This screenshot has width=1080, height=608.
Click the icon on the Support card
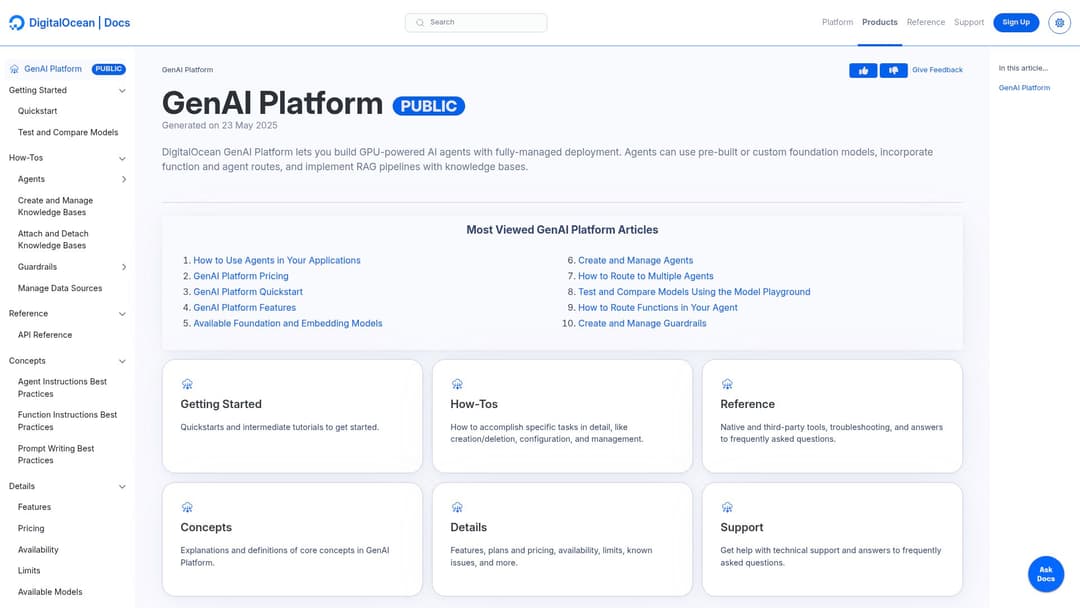coord(727,507)
